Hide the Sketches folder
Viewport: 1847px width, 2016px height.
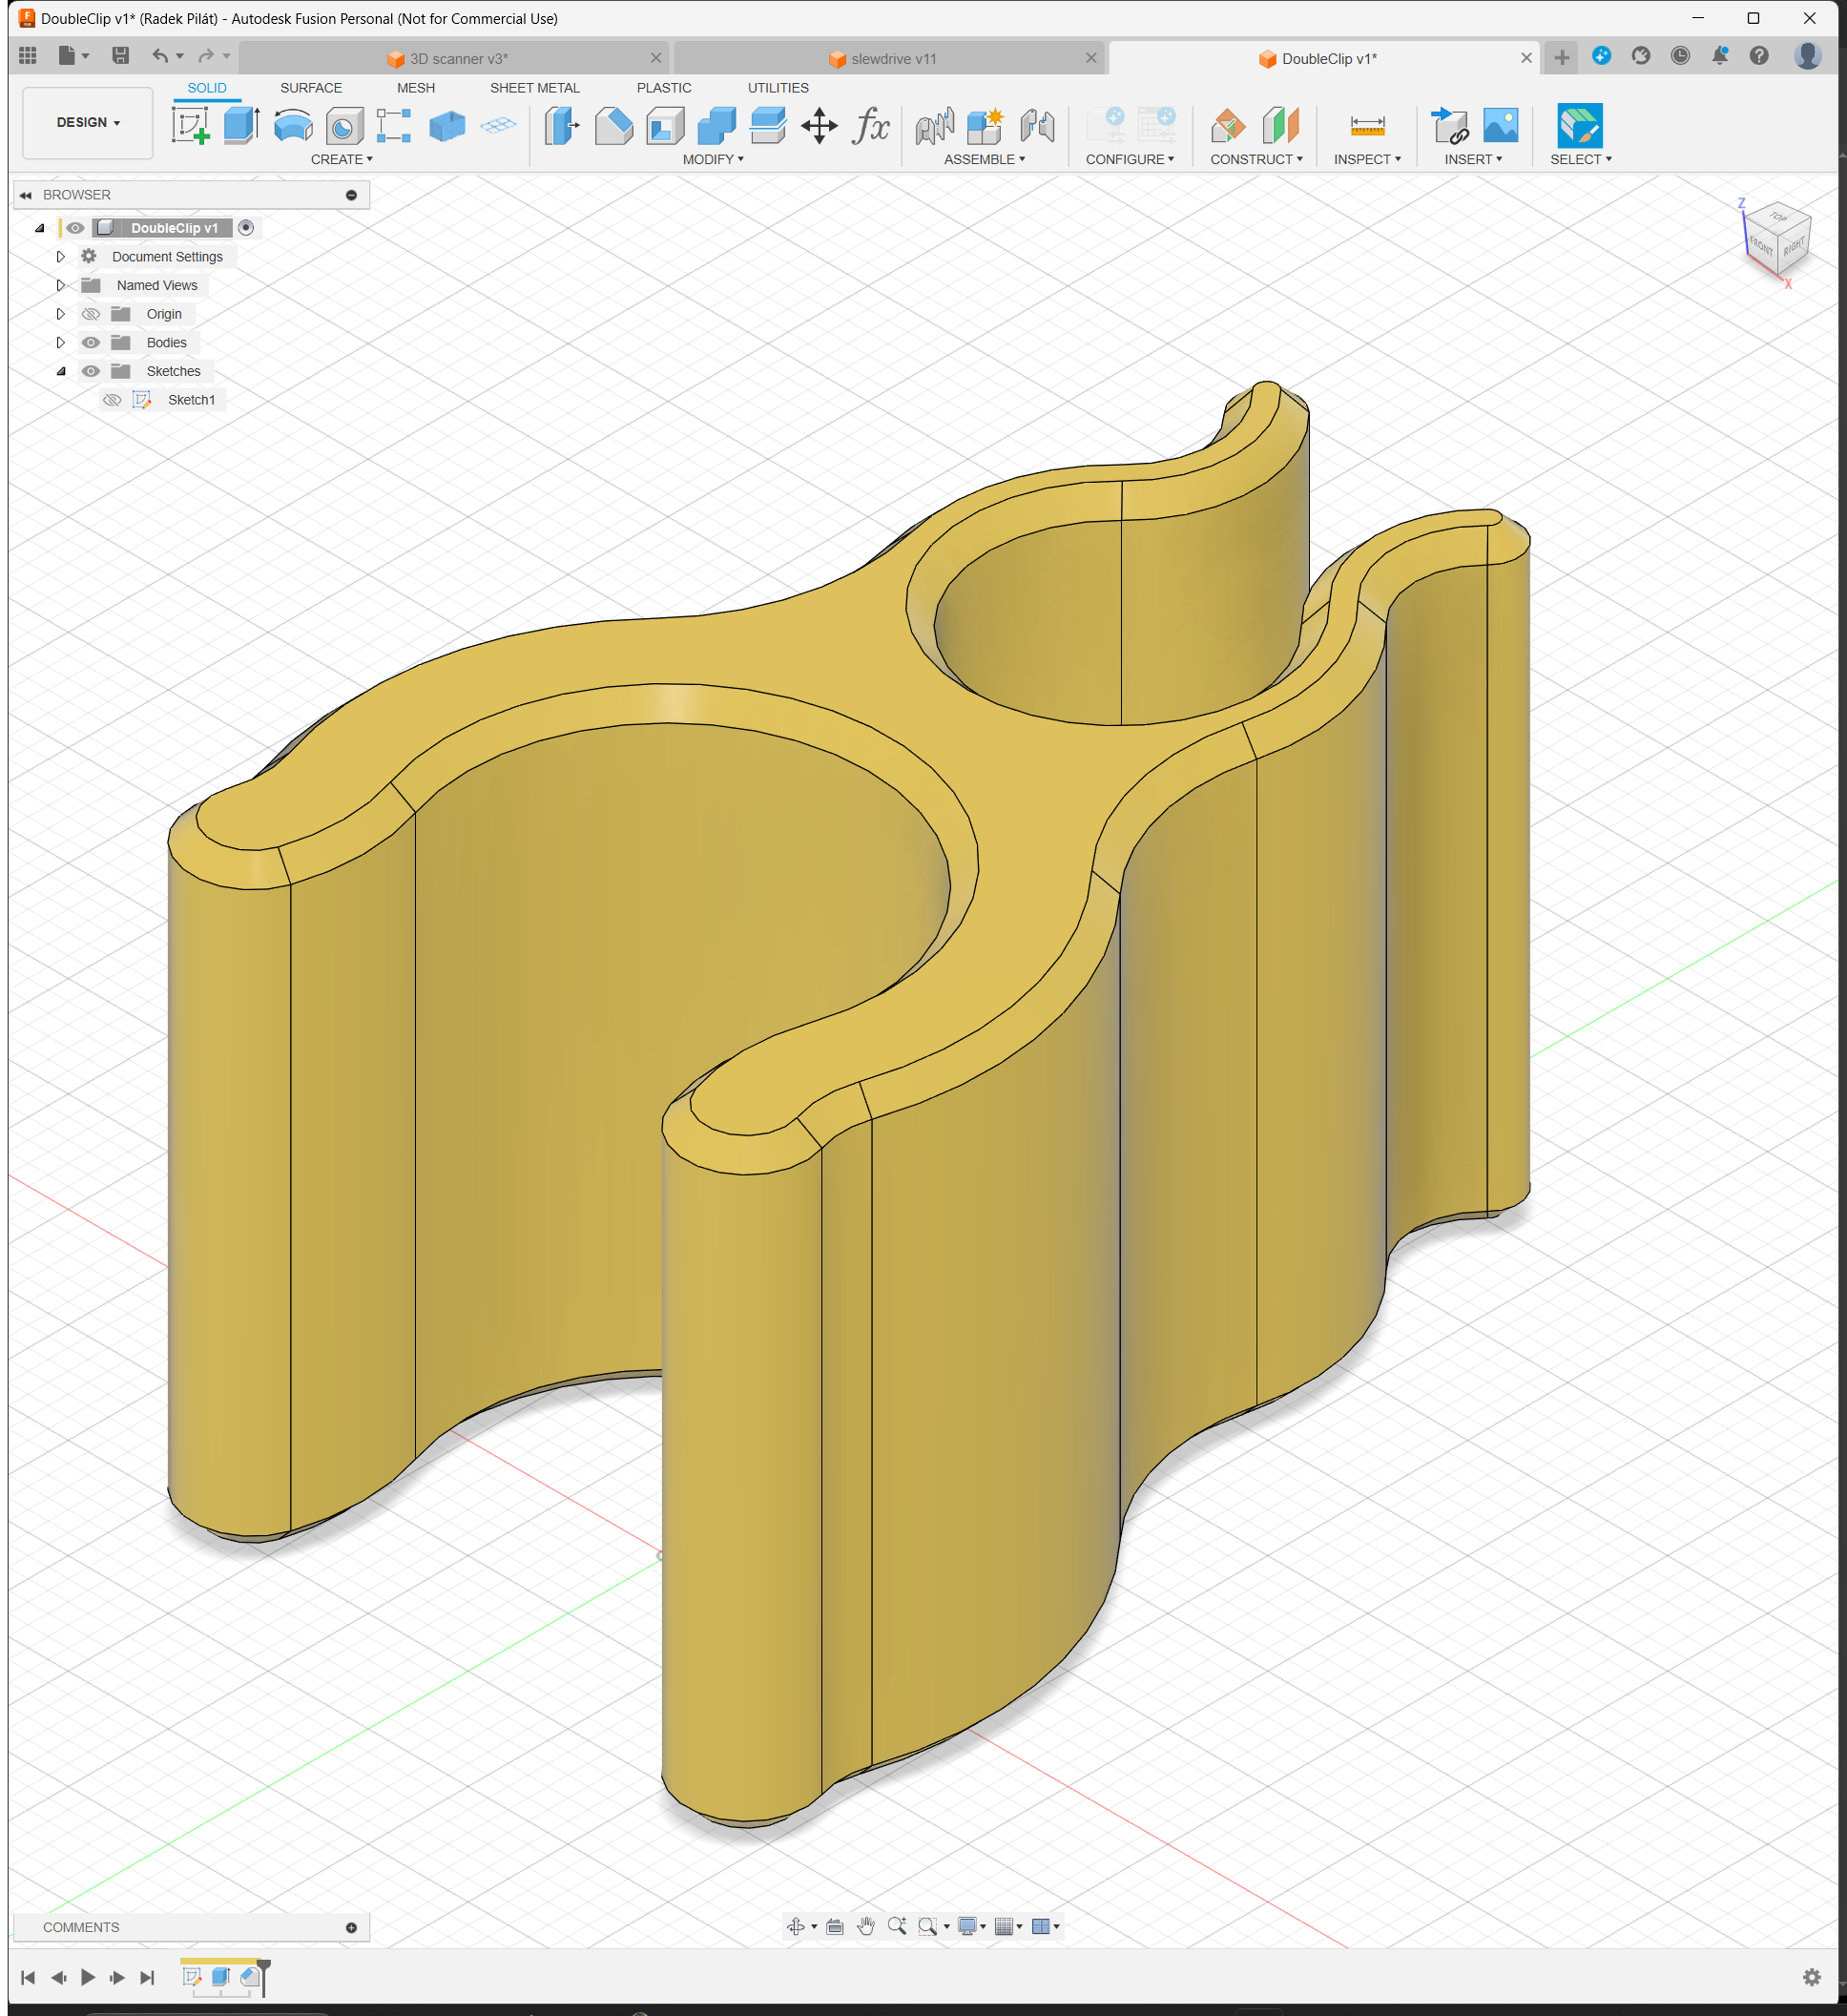(91, 371)
